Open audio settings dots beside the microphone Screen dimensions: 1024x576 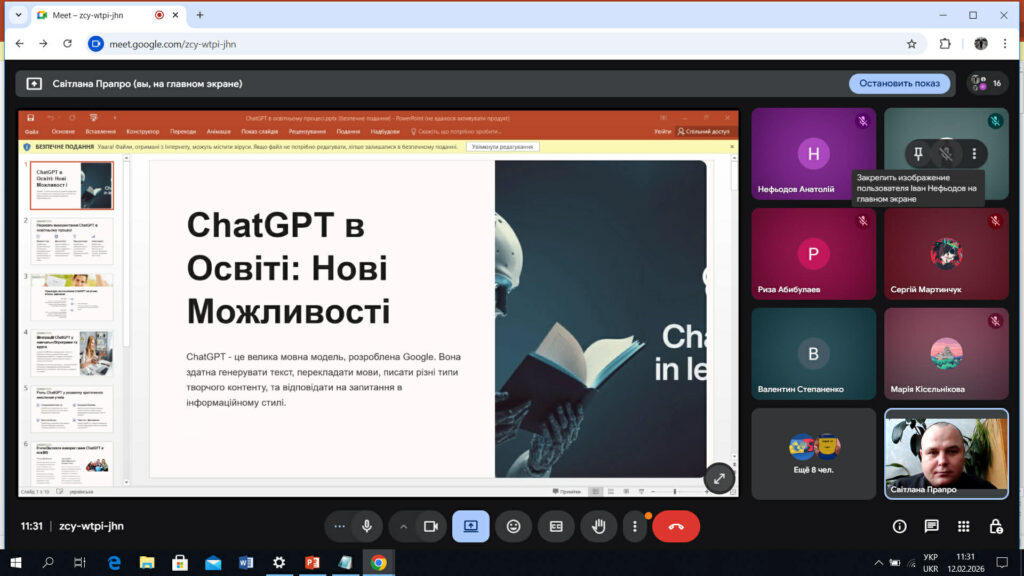click(340, 526)
